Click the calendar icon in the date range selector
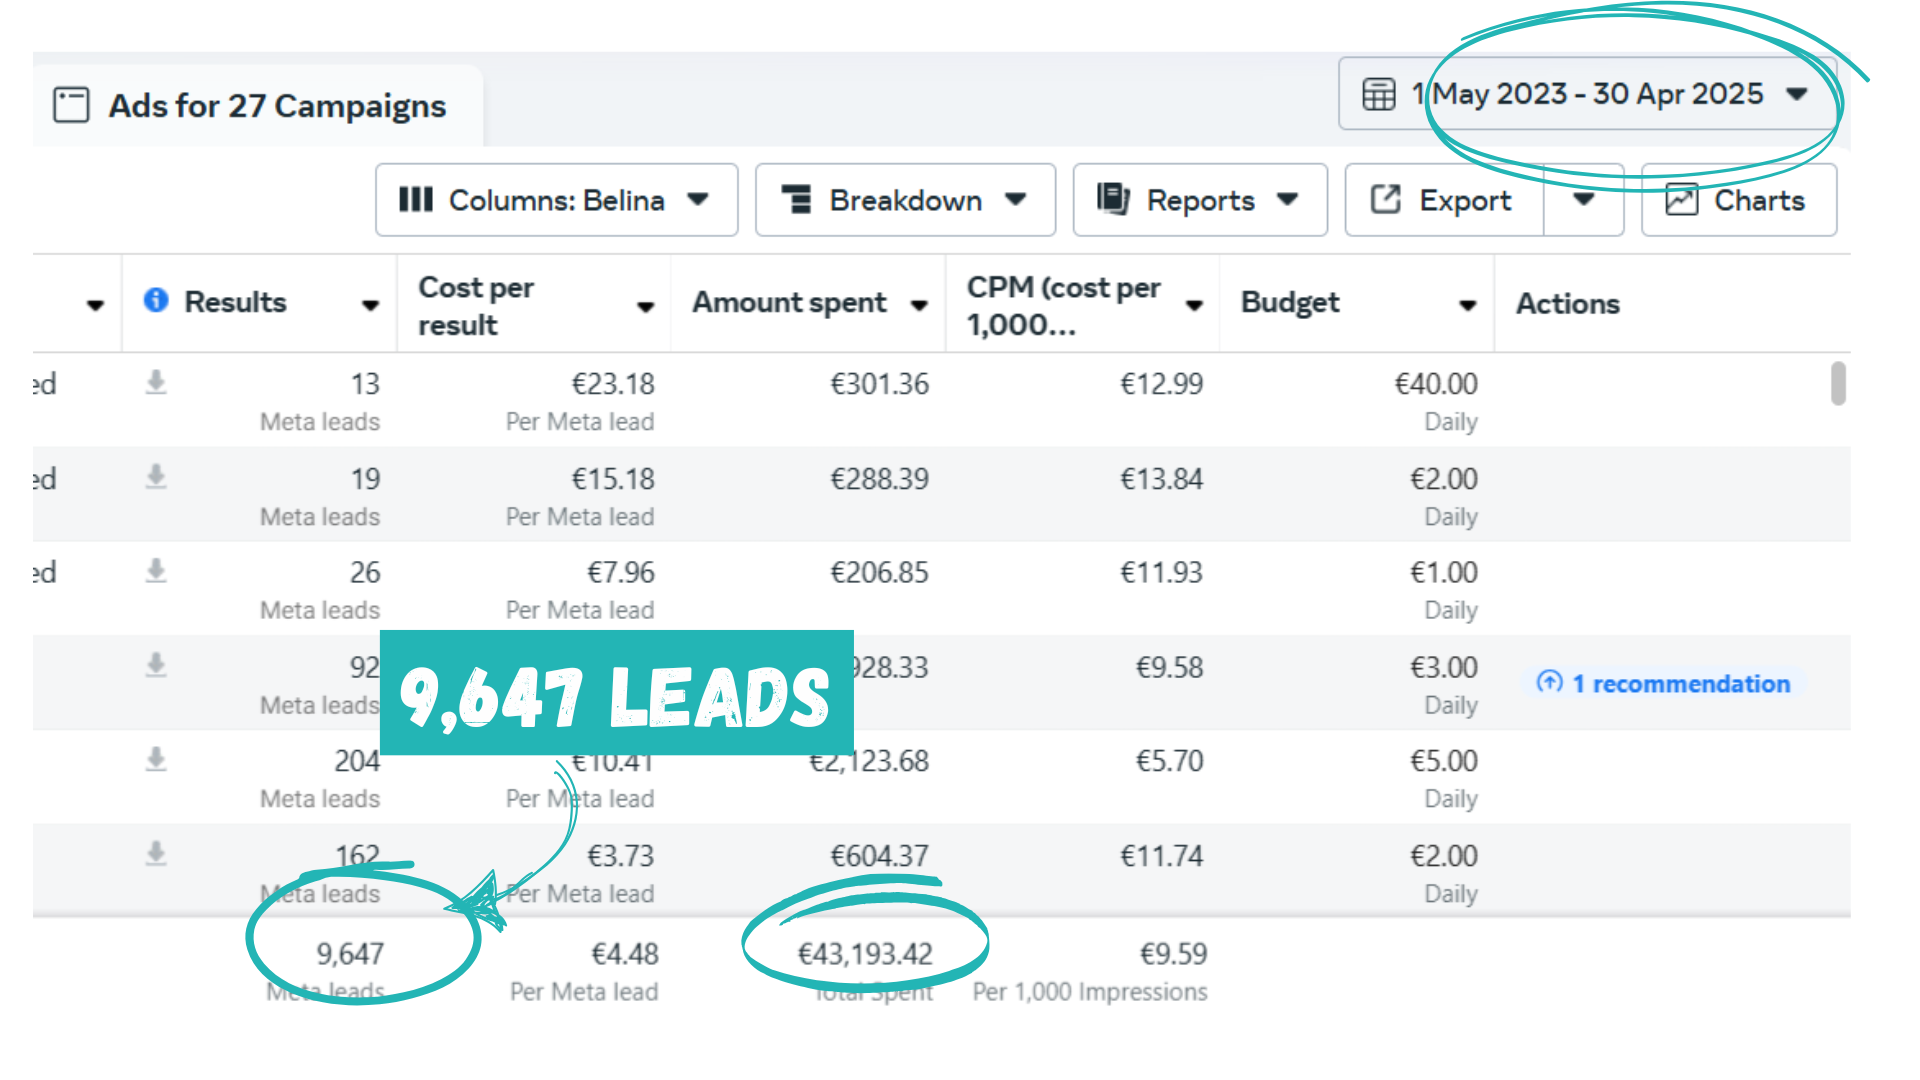 pos(1379,94)
